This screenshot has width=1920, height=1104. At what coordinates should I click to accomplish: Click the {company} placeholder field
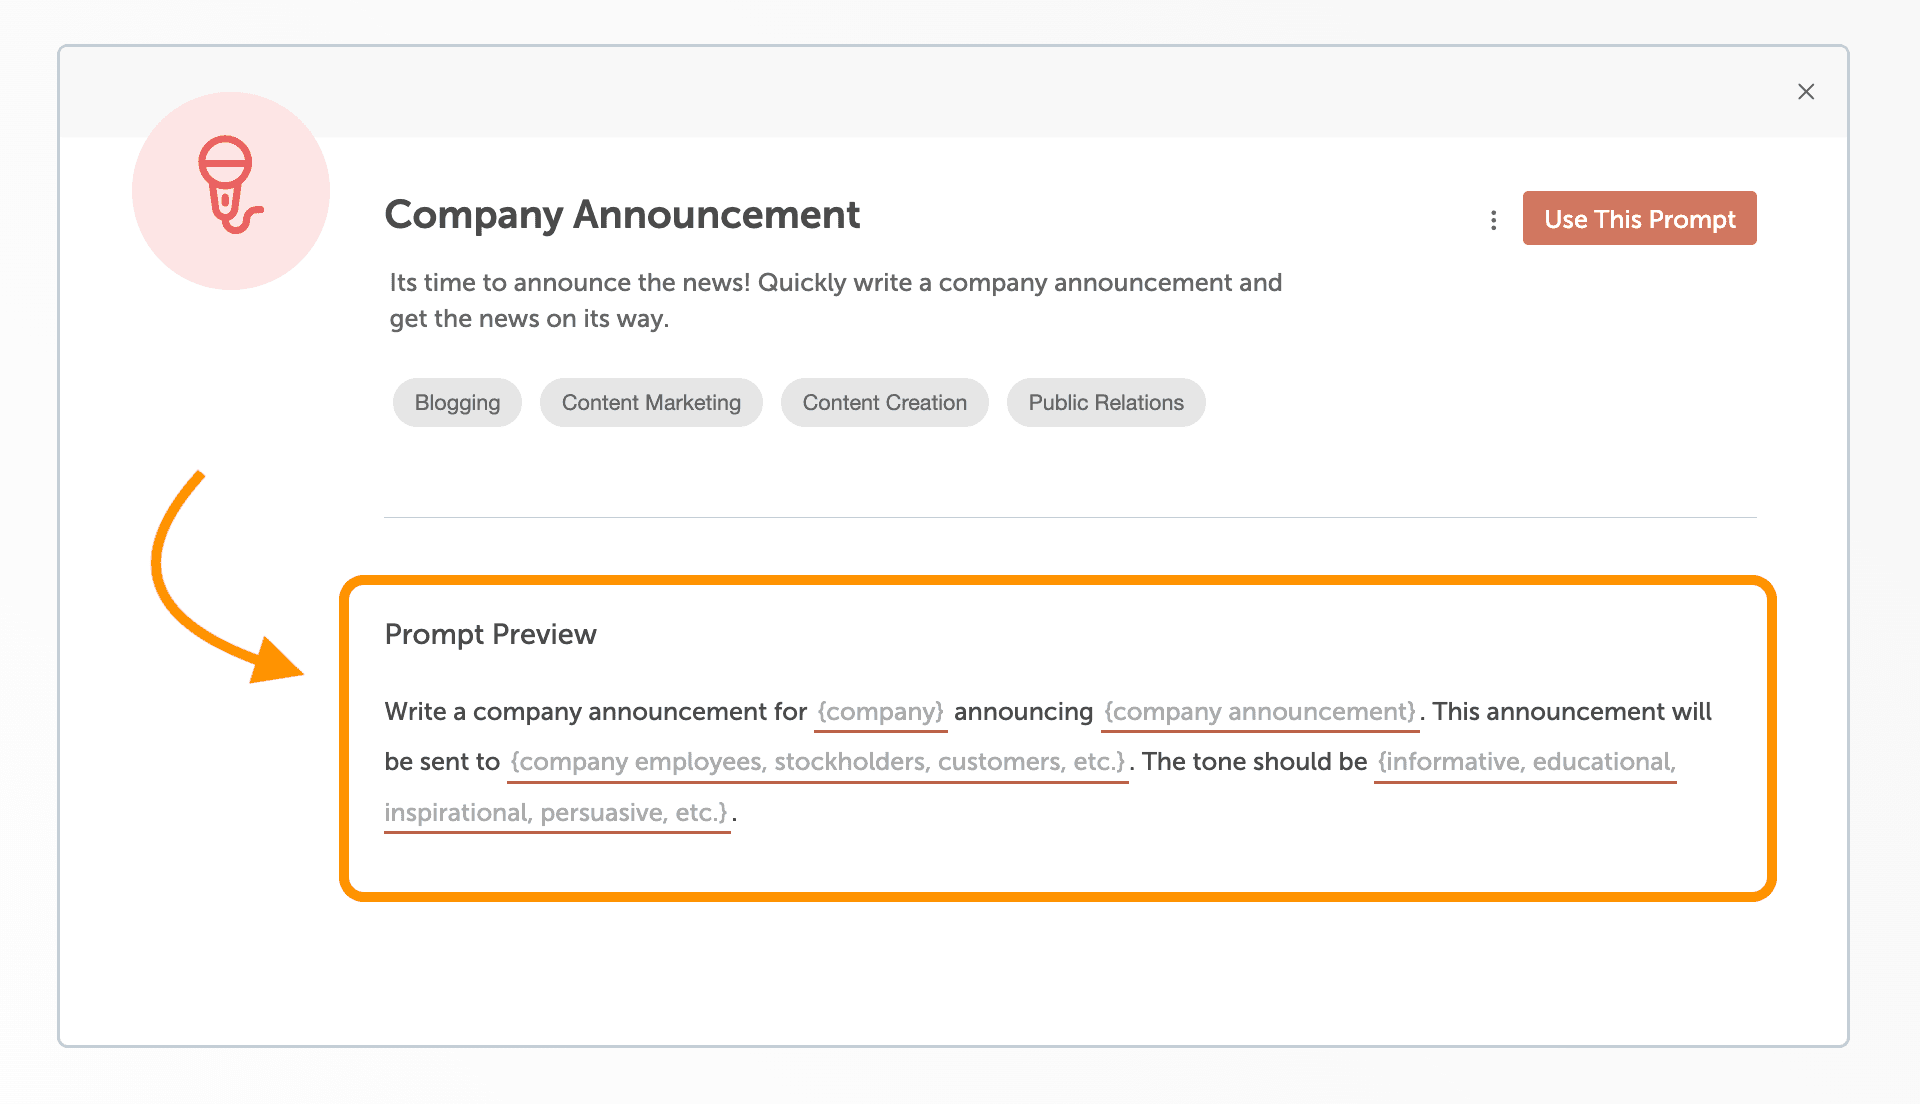click(x=880, y=711)
